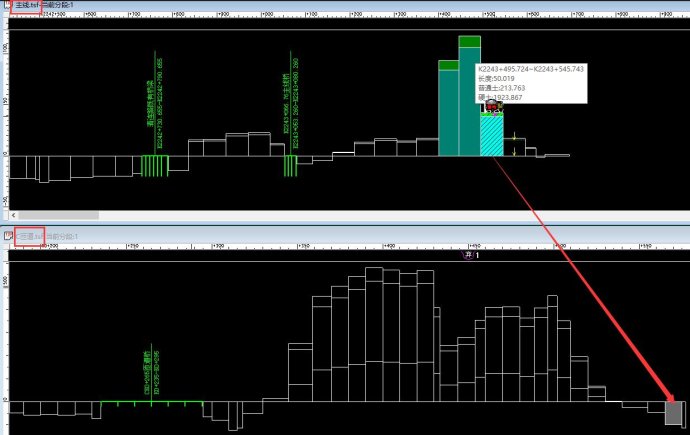This screenshot has height=435, width=690.
Task: Click the gray filled block at lower right
Action: pos(675,411)
